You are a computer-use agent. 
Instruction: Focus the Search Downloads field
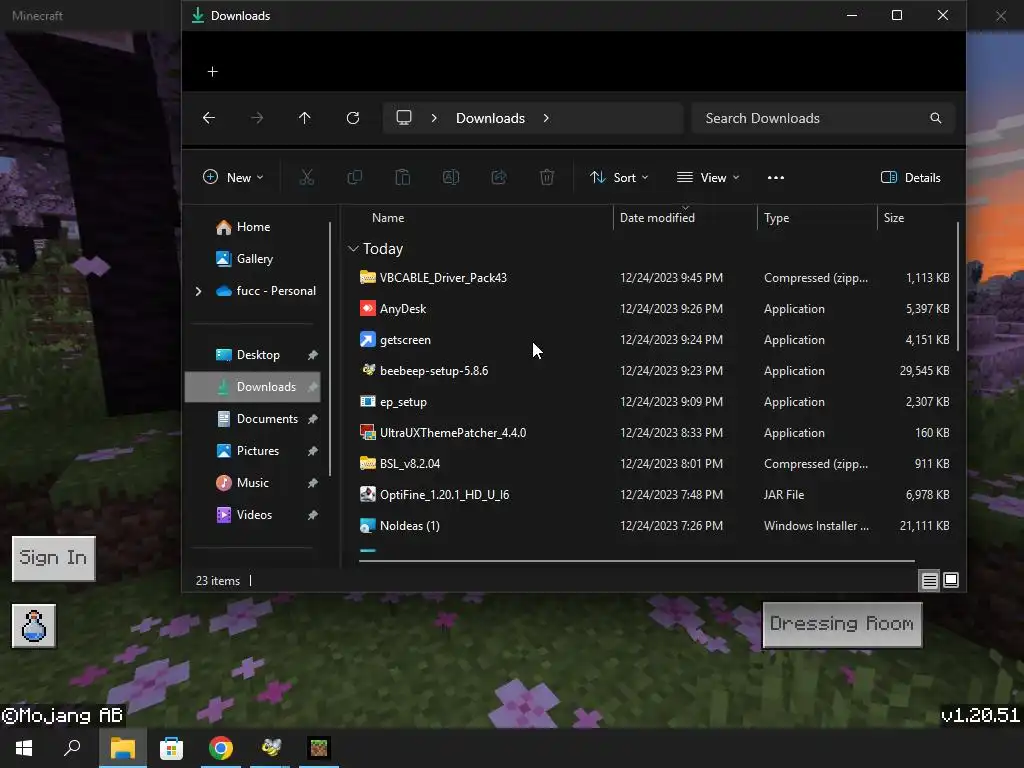click(x=824, y=118)
